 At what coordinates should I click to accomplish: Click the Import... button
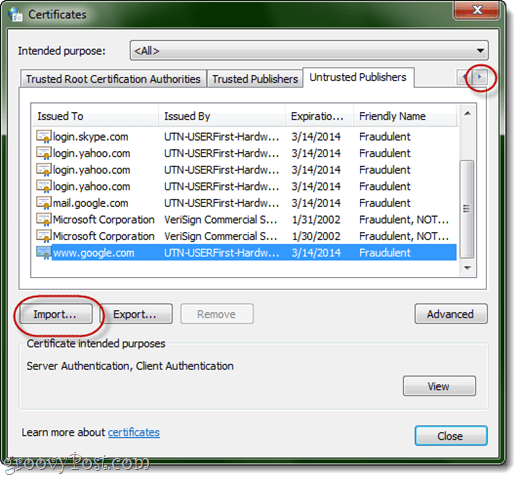pos(56,314)
